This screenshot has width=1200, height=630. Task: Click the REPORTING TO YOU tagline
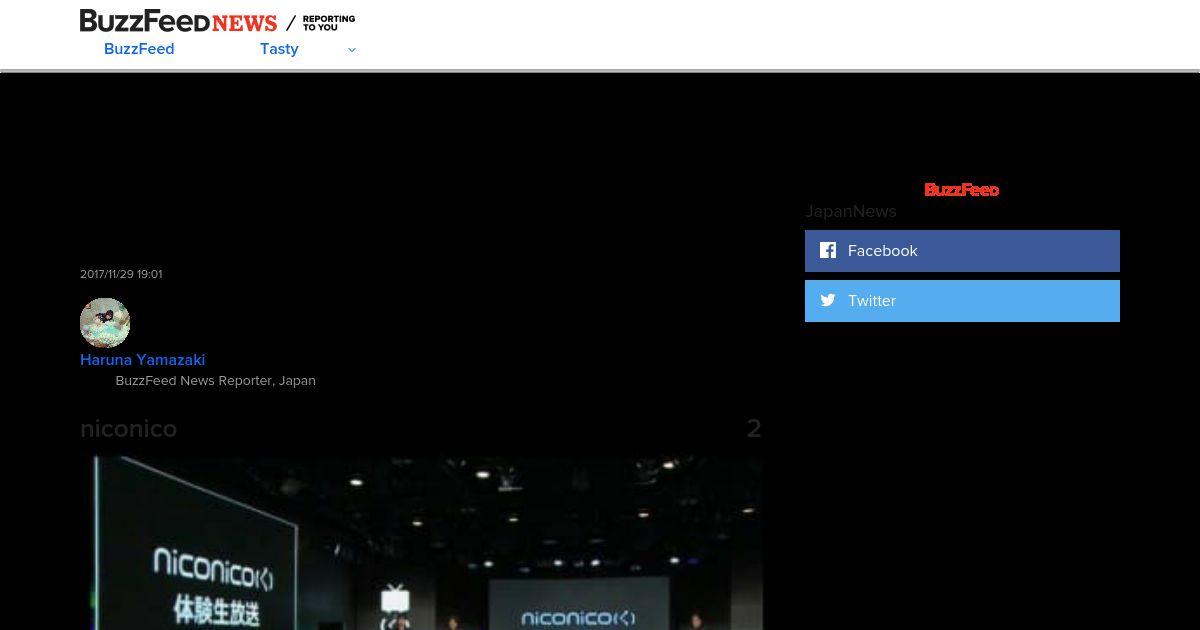(329, 23)
